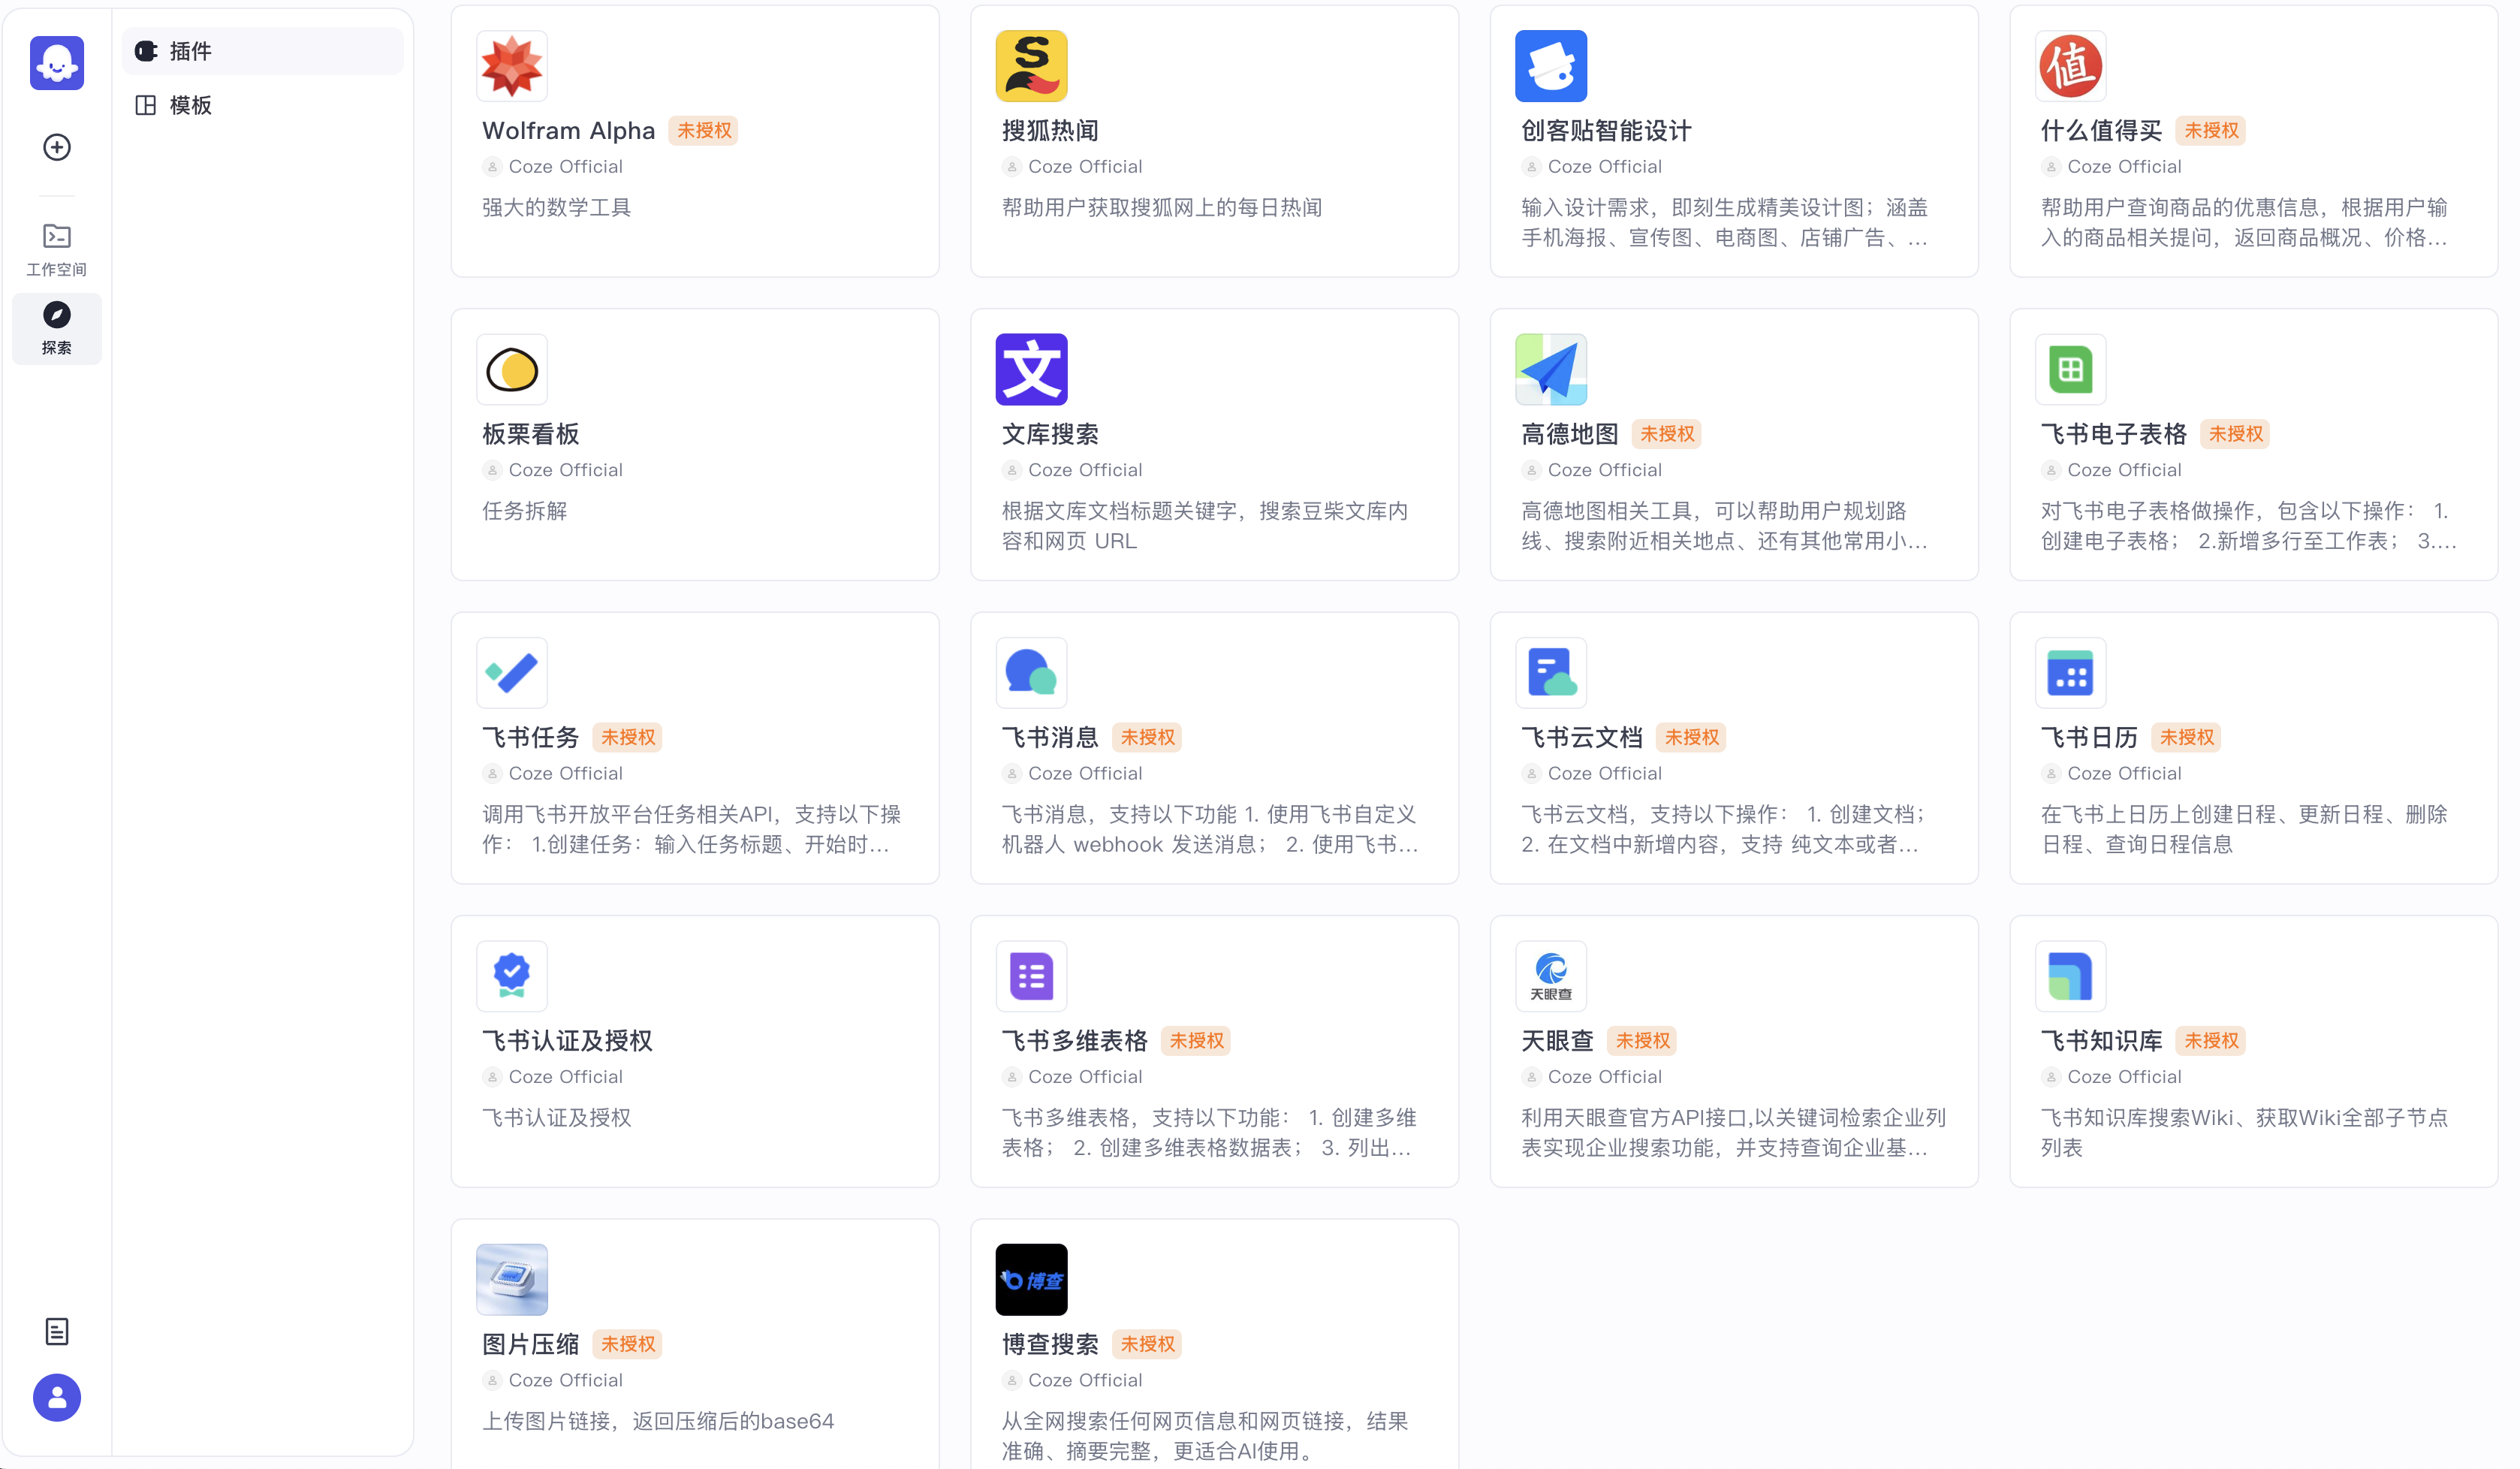Click the 飞书认证及授权 title text
The width and height of the screenshot is (2520, 1469).
pos(567,1041)
